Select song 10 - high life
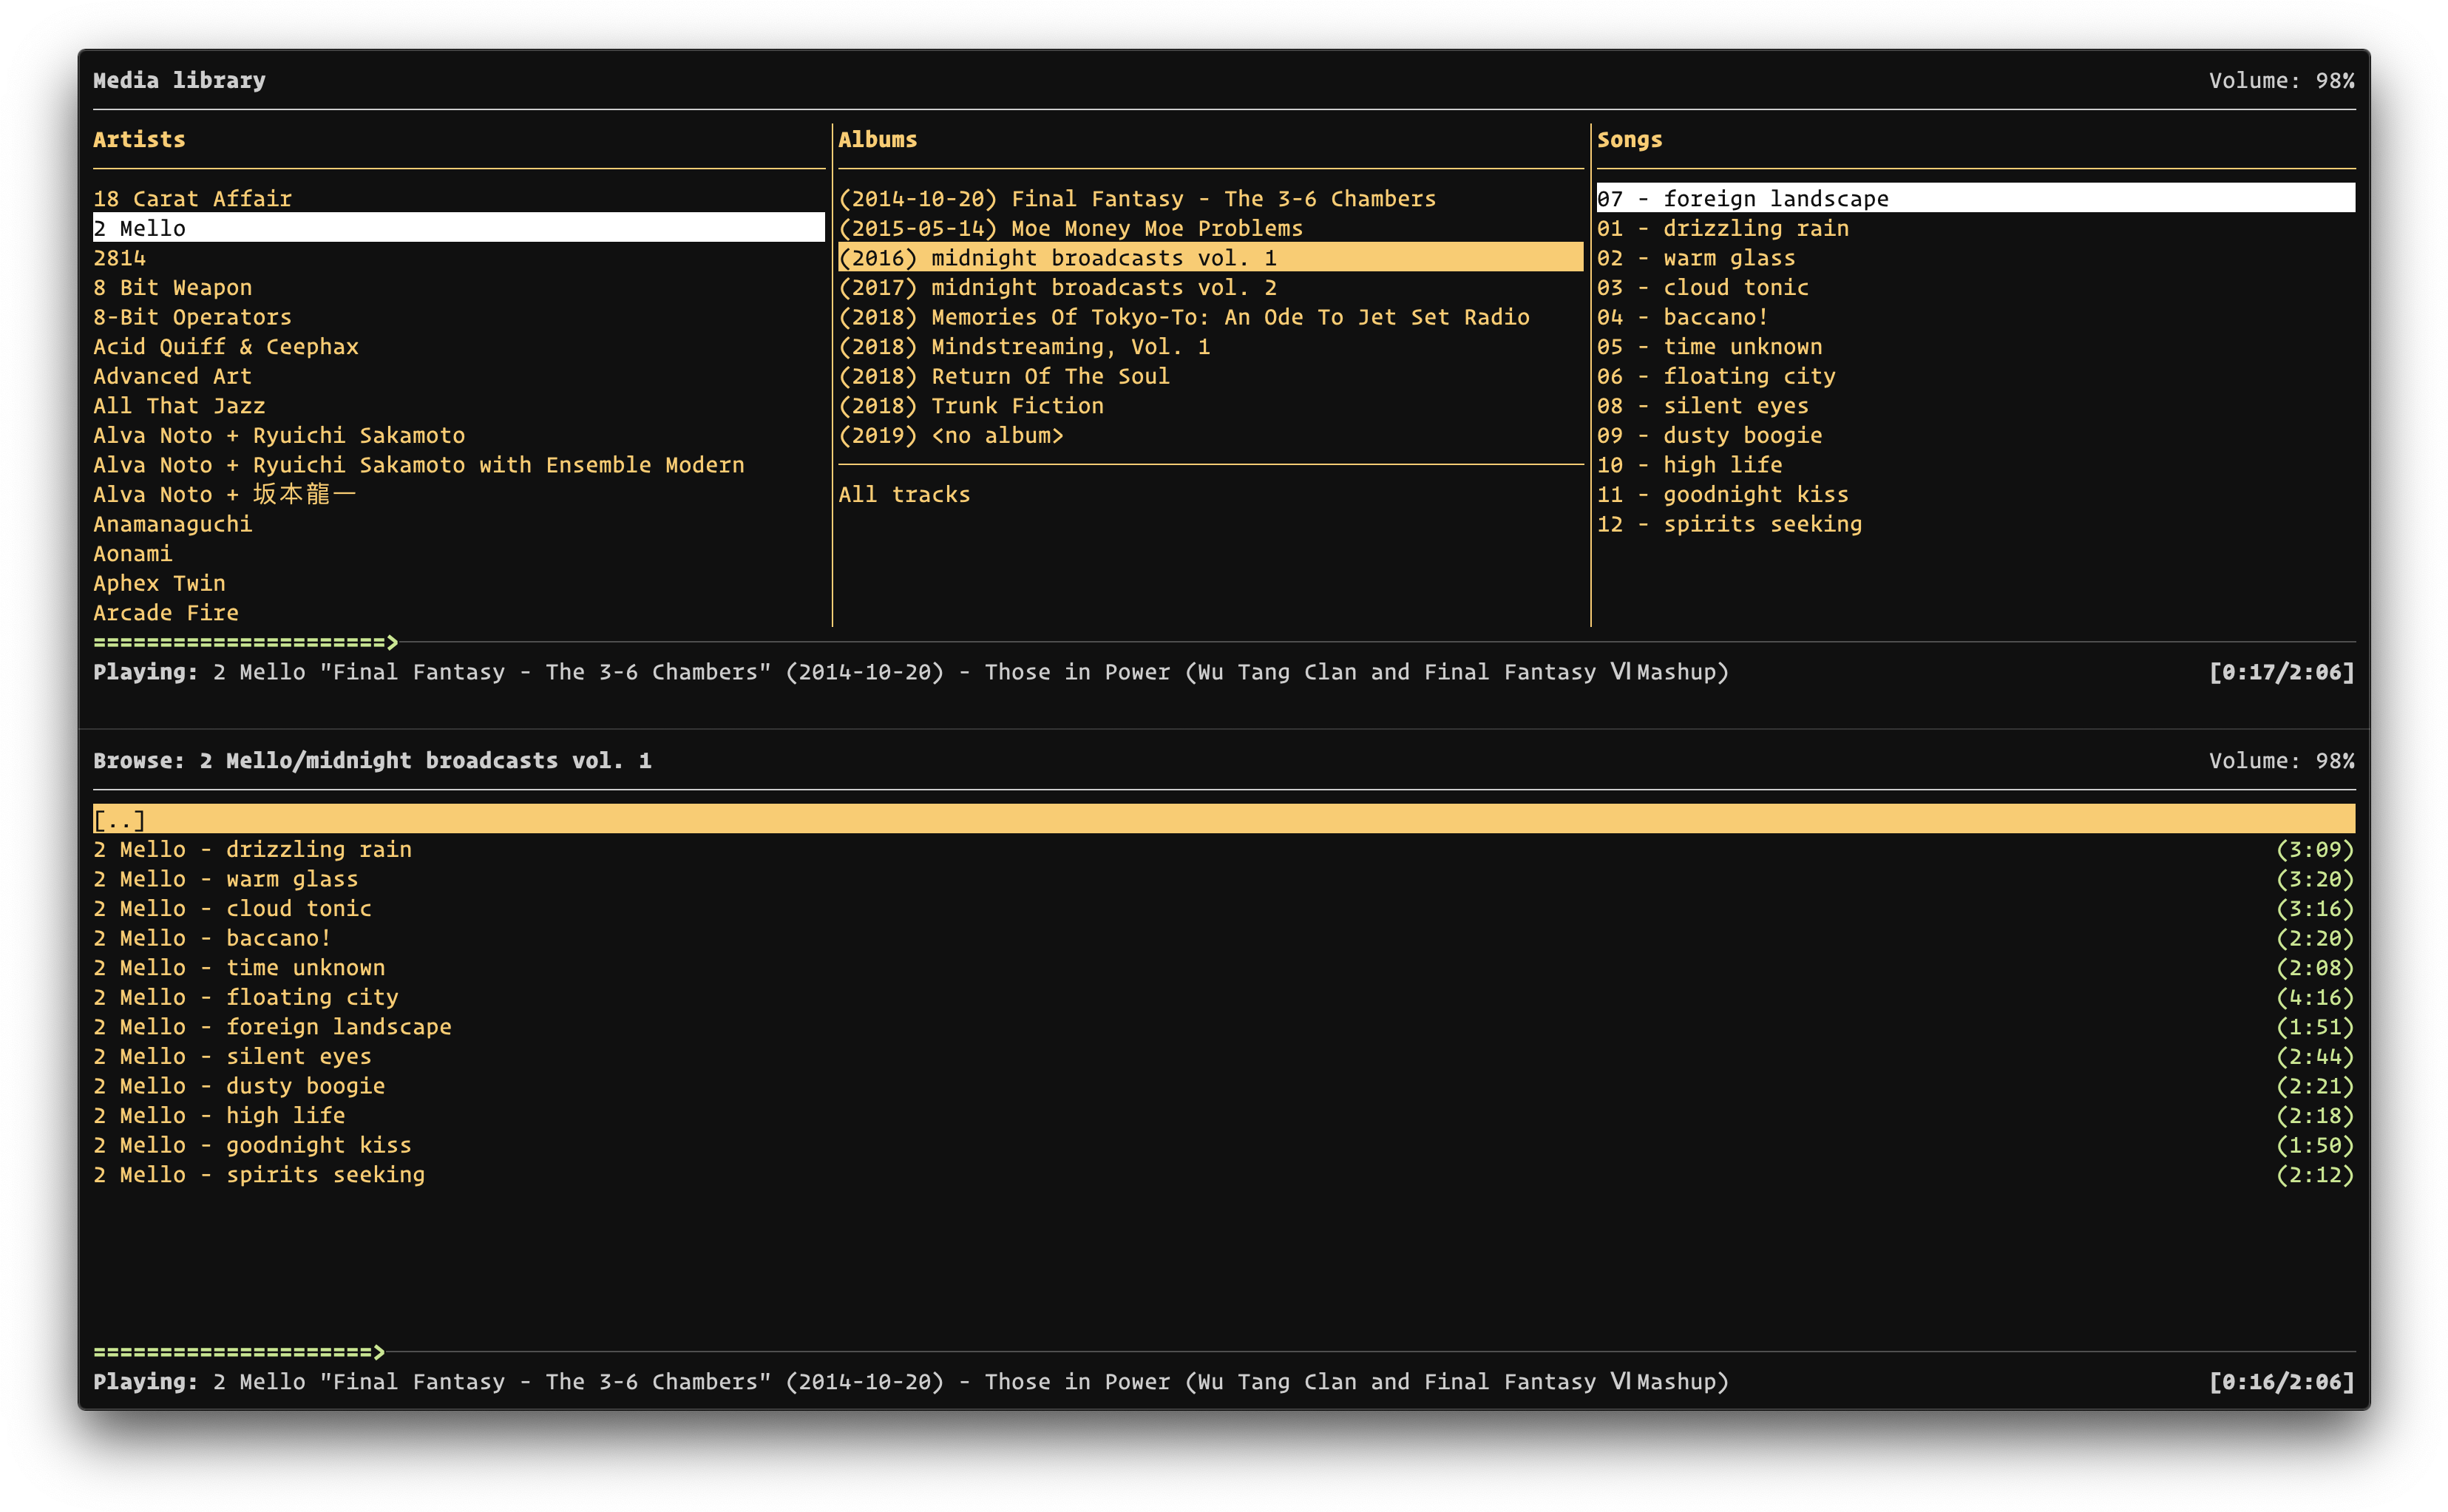Image resolution: width=2448 pixels, height=1512 pixels. 1690,465
